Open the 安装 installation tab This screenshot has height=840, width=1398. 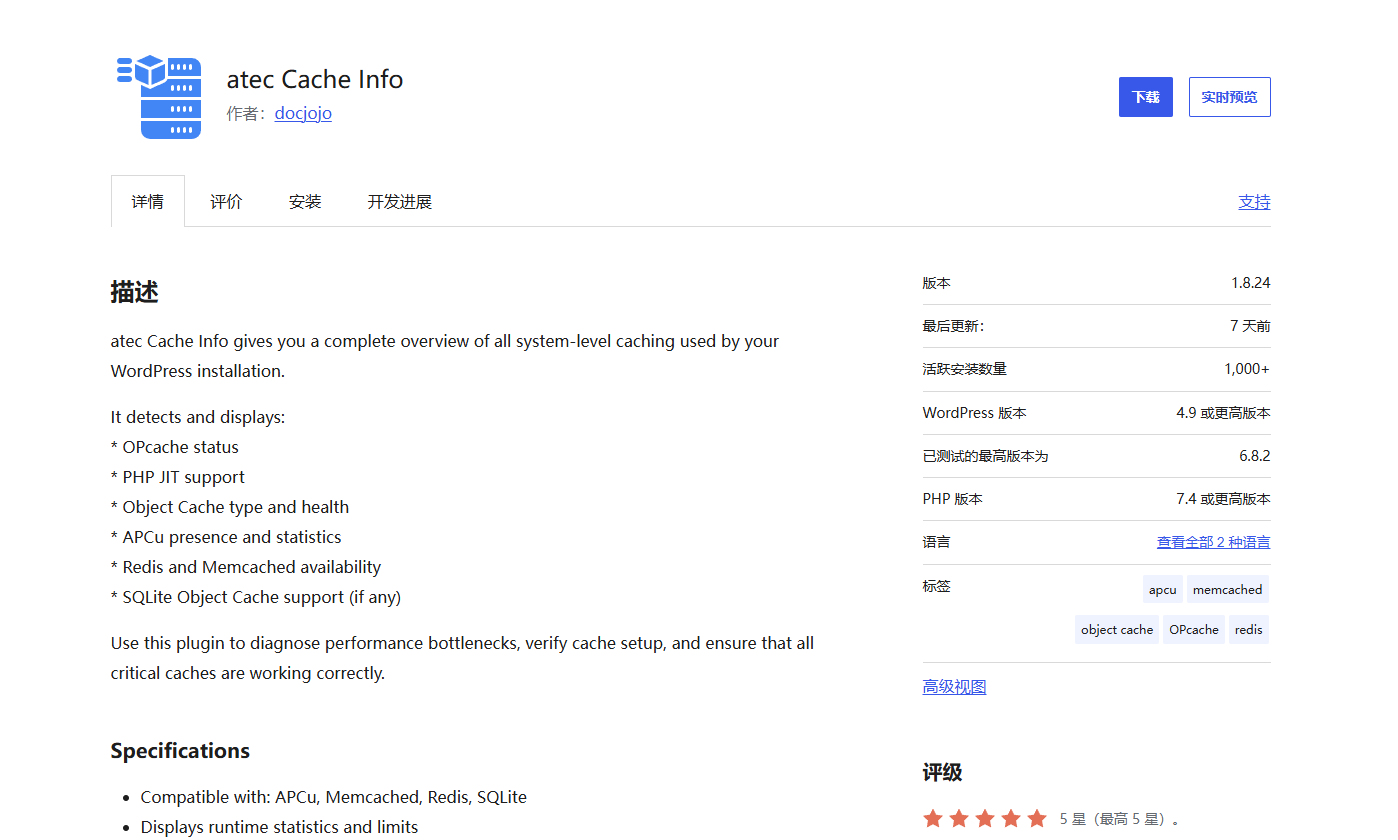point(305,201)
